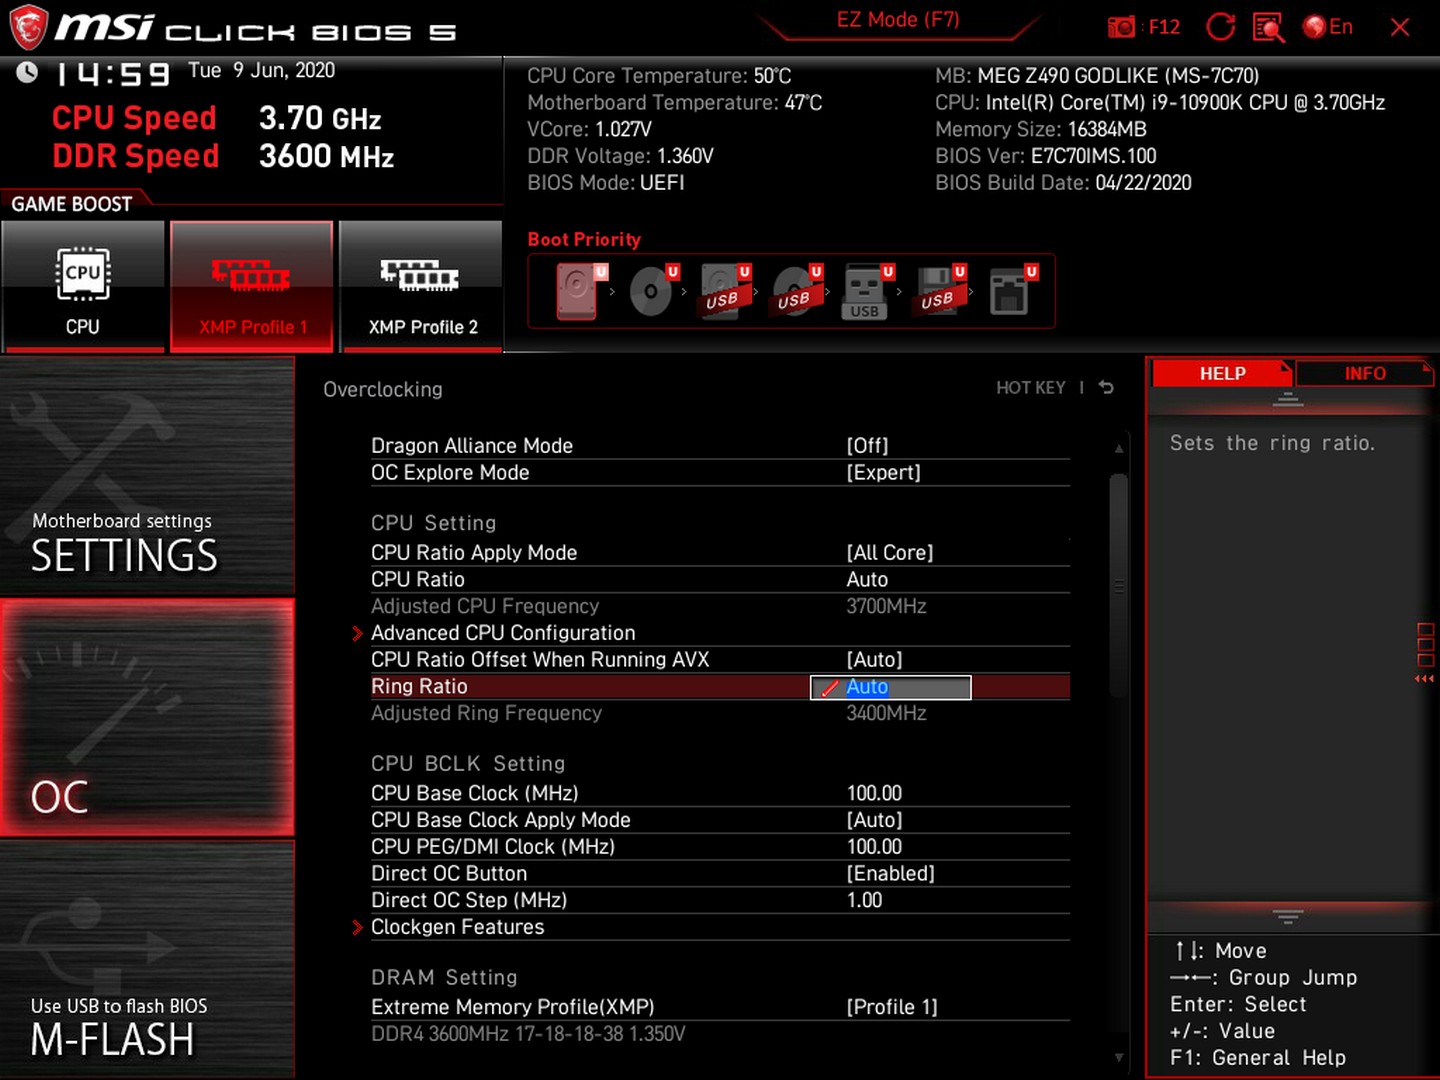Click the help panel bottom collapse handle
Screen dimensions: 1440x1080
(1287, 916)
